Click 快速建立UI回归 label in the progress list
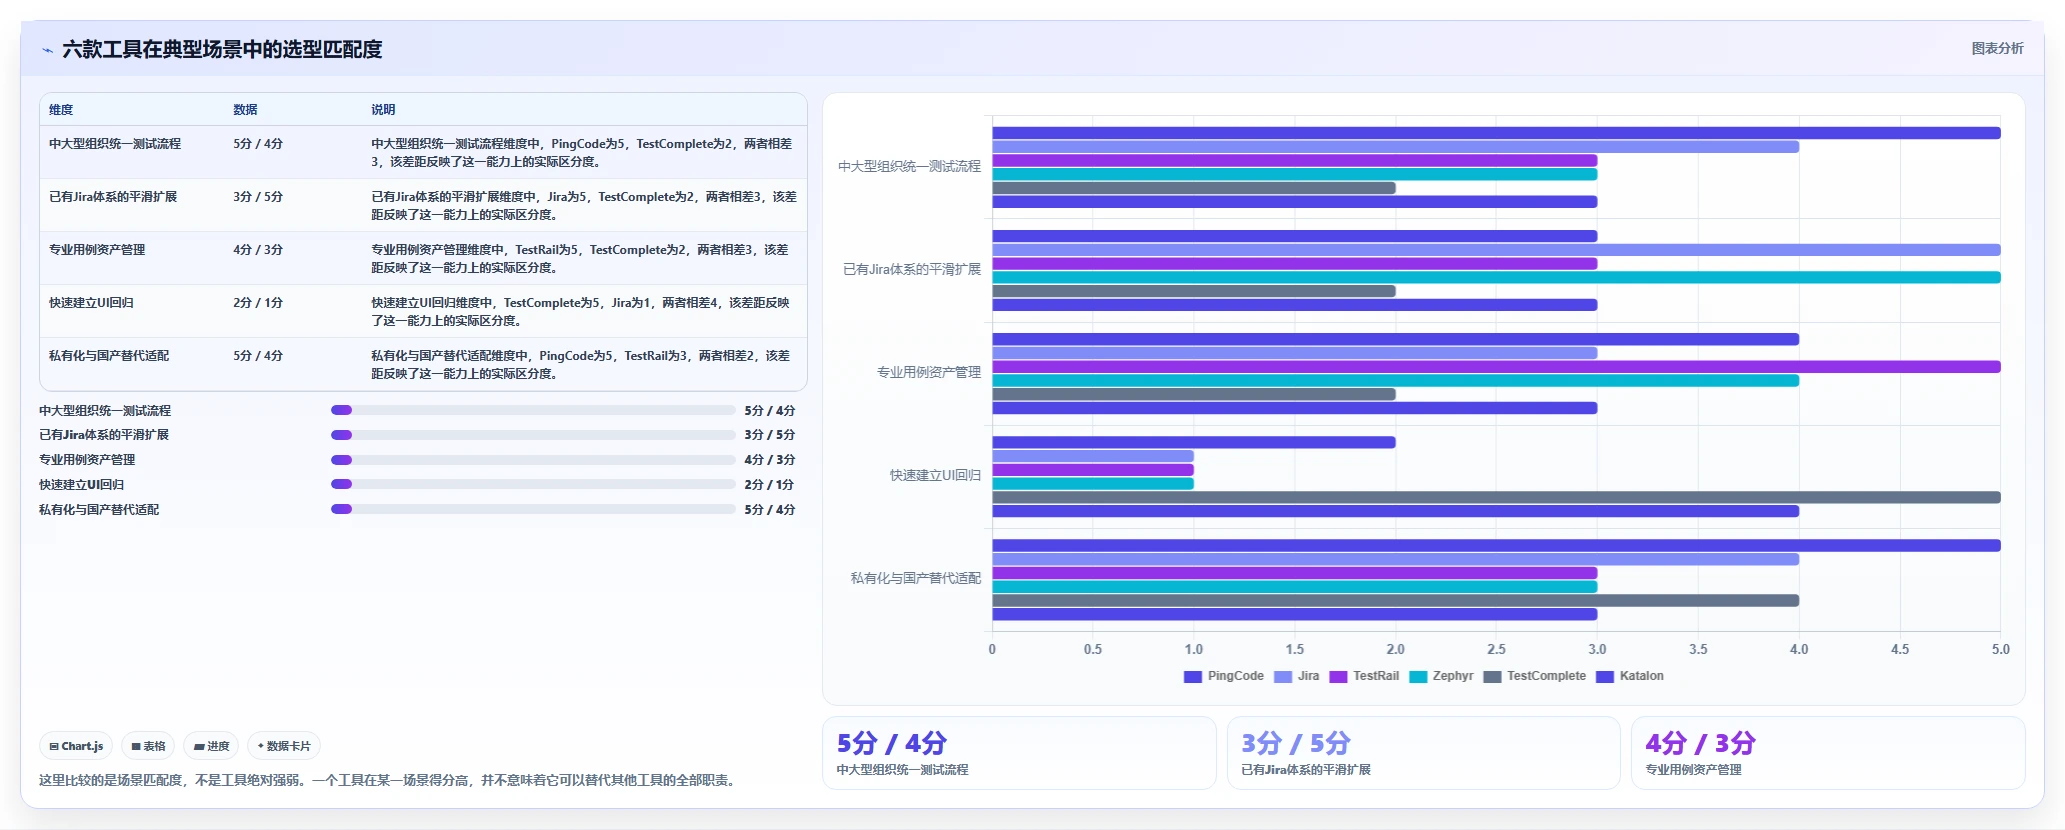Viewport: 2065px width, 830px height. coord(82,485)
